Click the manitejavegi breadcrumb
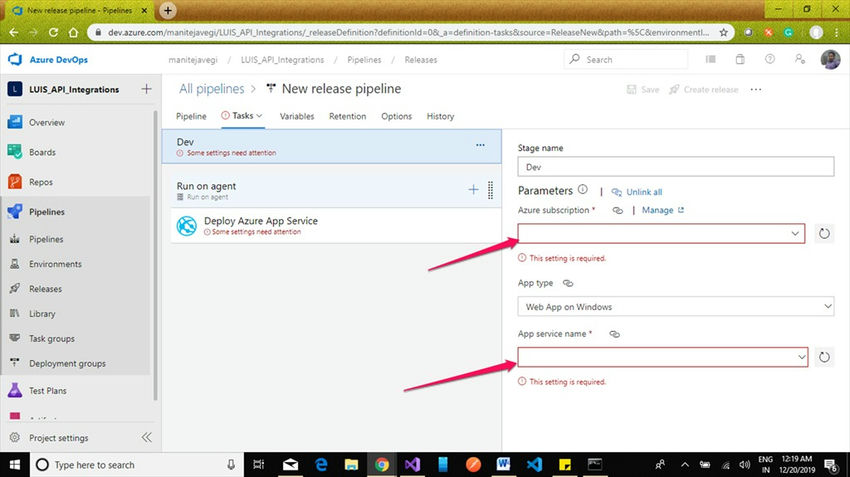This screenshot has height=477, width=850. 193,60
